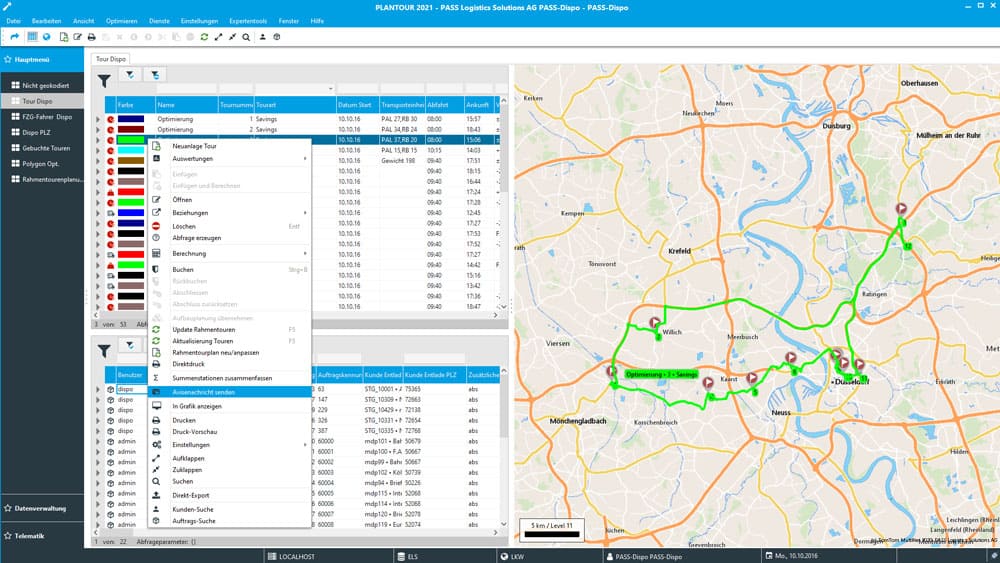Choose Löschen in the context menu
Image resolution: width=1000 pixels, height=563 pixels.
[x=230, y=226]
